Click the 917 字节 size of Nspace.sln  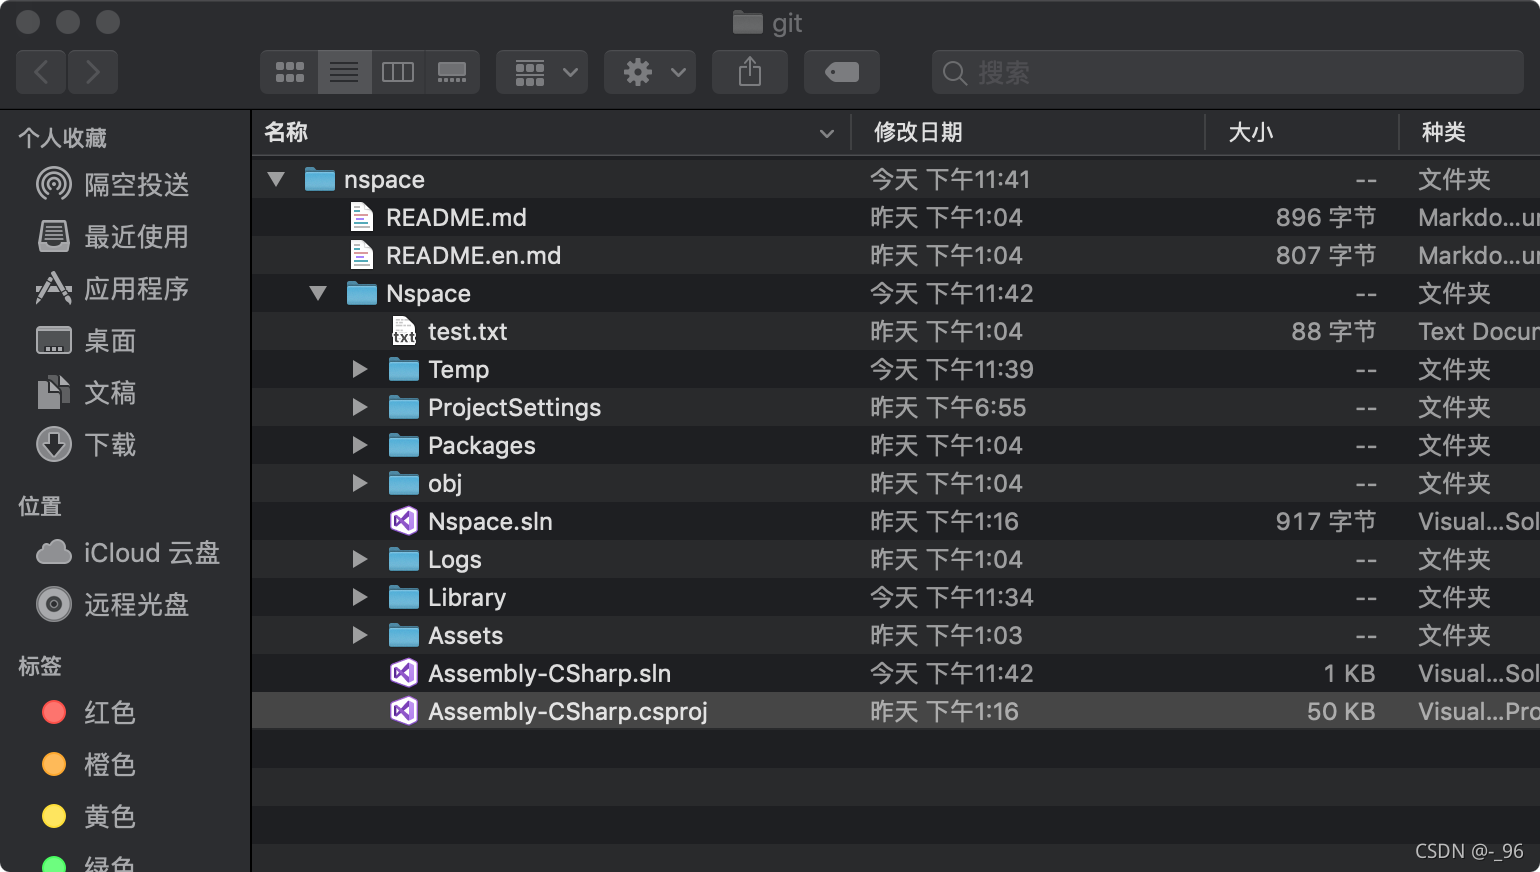[x=1326, y=522]
